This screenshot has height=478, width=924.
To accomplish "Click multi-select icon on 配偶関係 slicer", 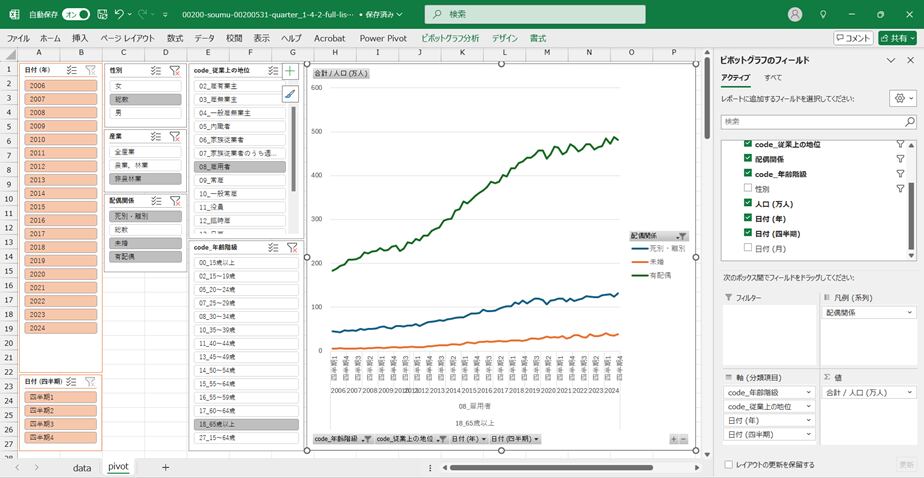I will pos(156,200).
